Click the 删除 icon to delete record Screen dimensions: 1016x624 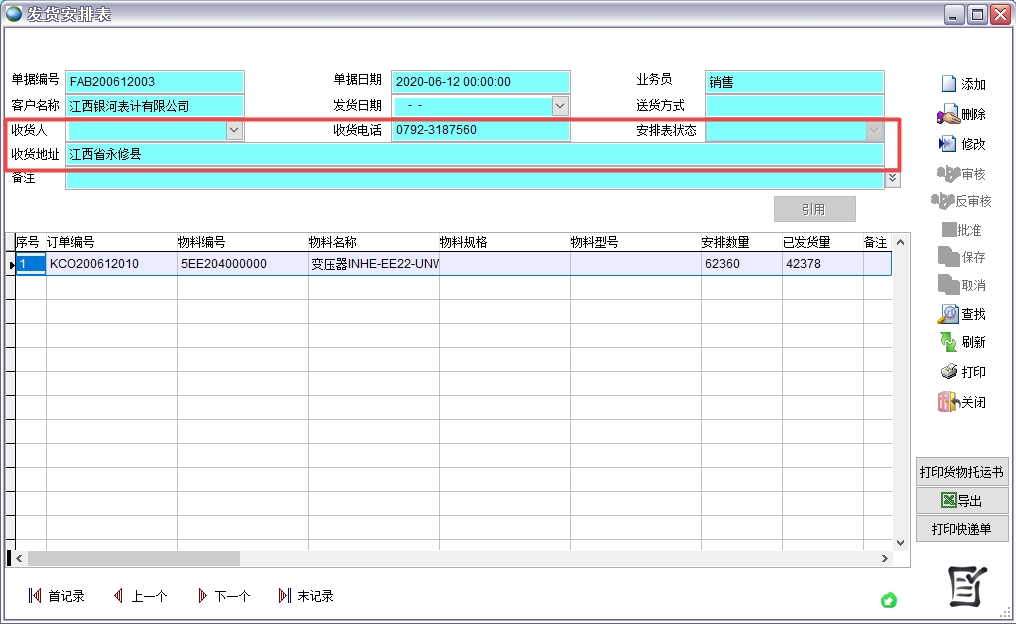coord(964,114)
